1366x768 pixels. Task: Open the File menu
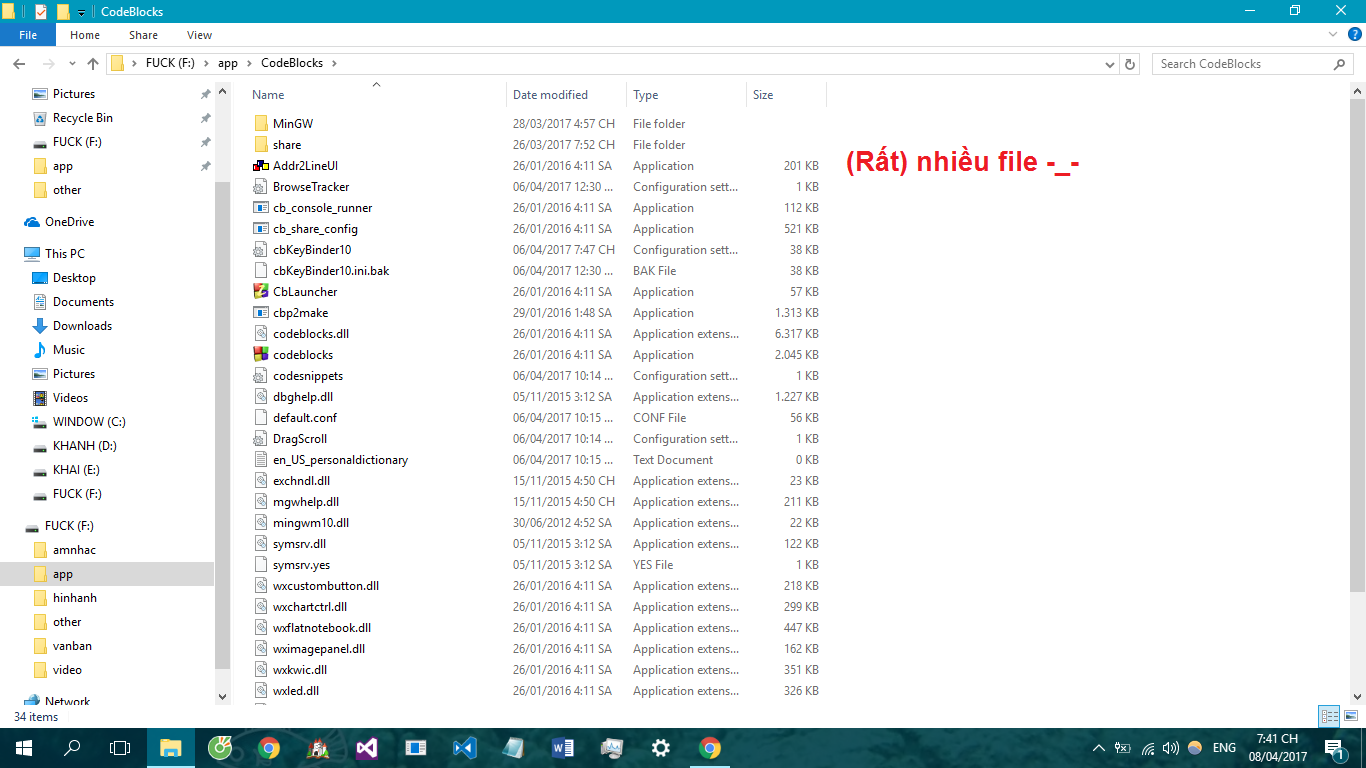(x=28, y=35)
